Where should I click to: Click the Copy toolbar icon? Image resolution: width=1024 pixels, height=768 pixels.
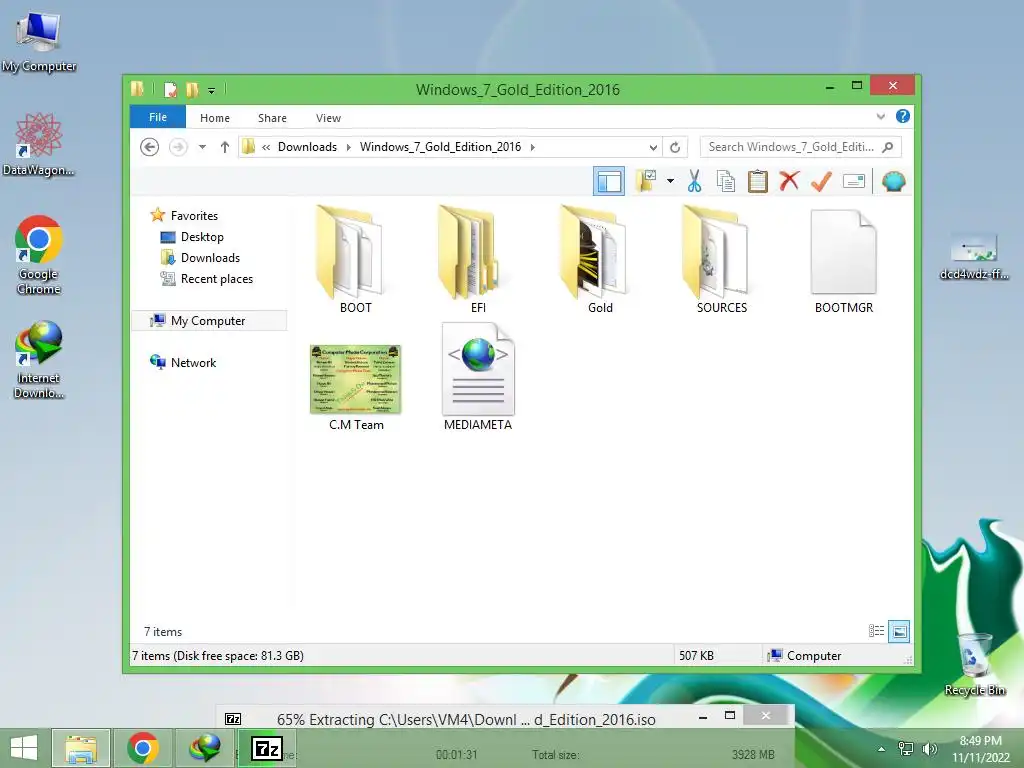[726, 181]
